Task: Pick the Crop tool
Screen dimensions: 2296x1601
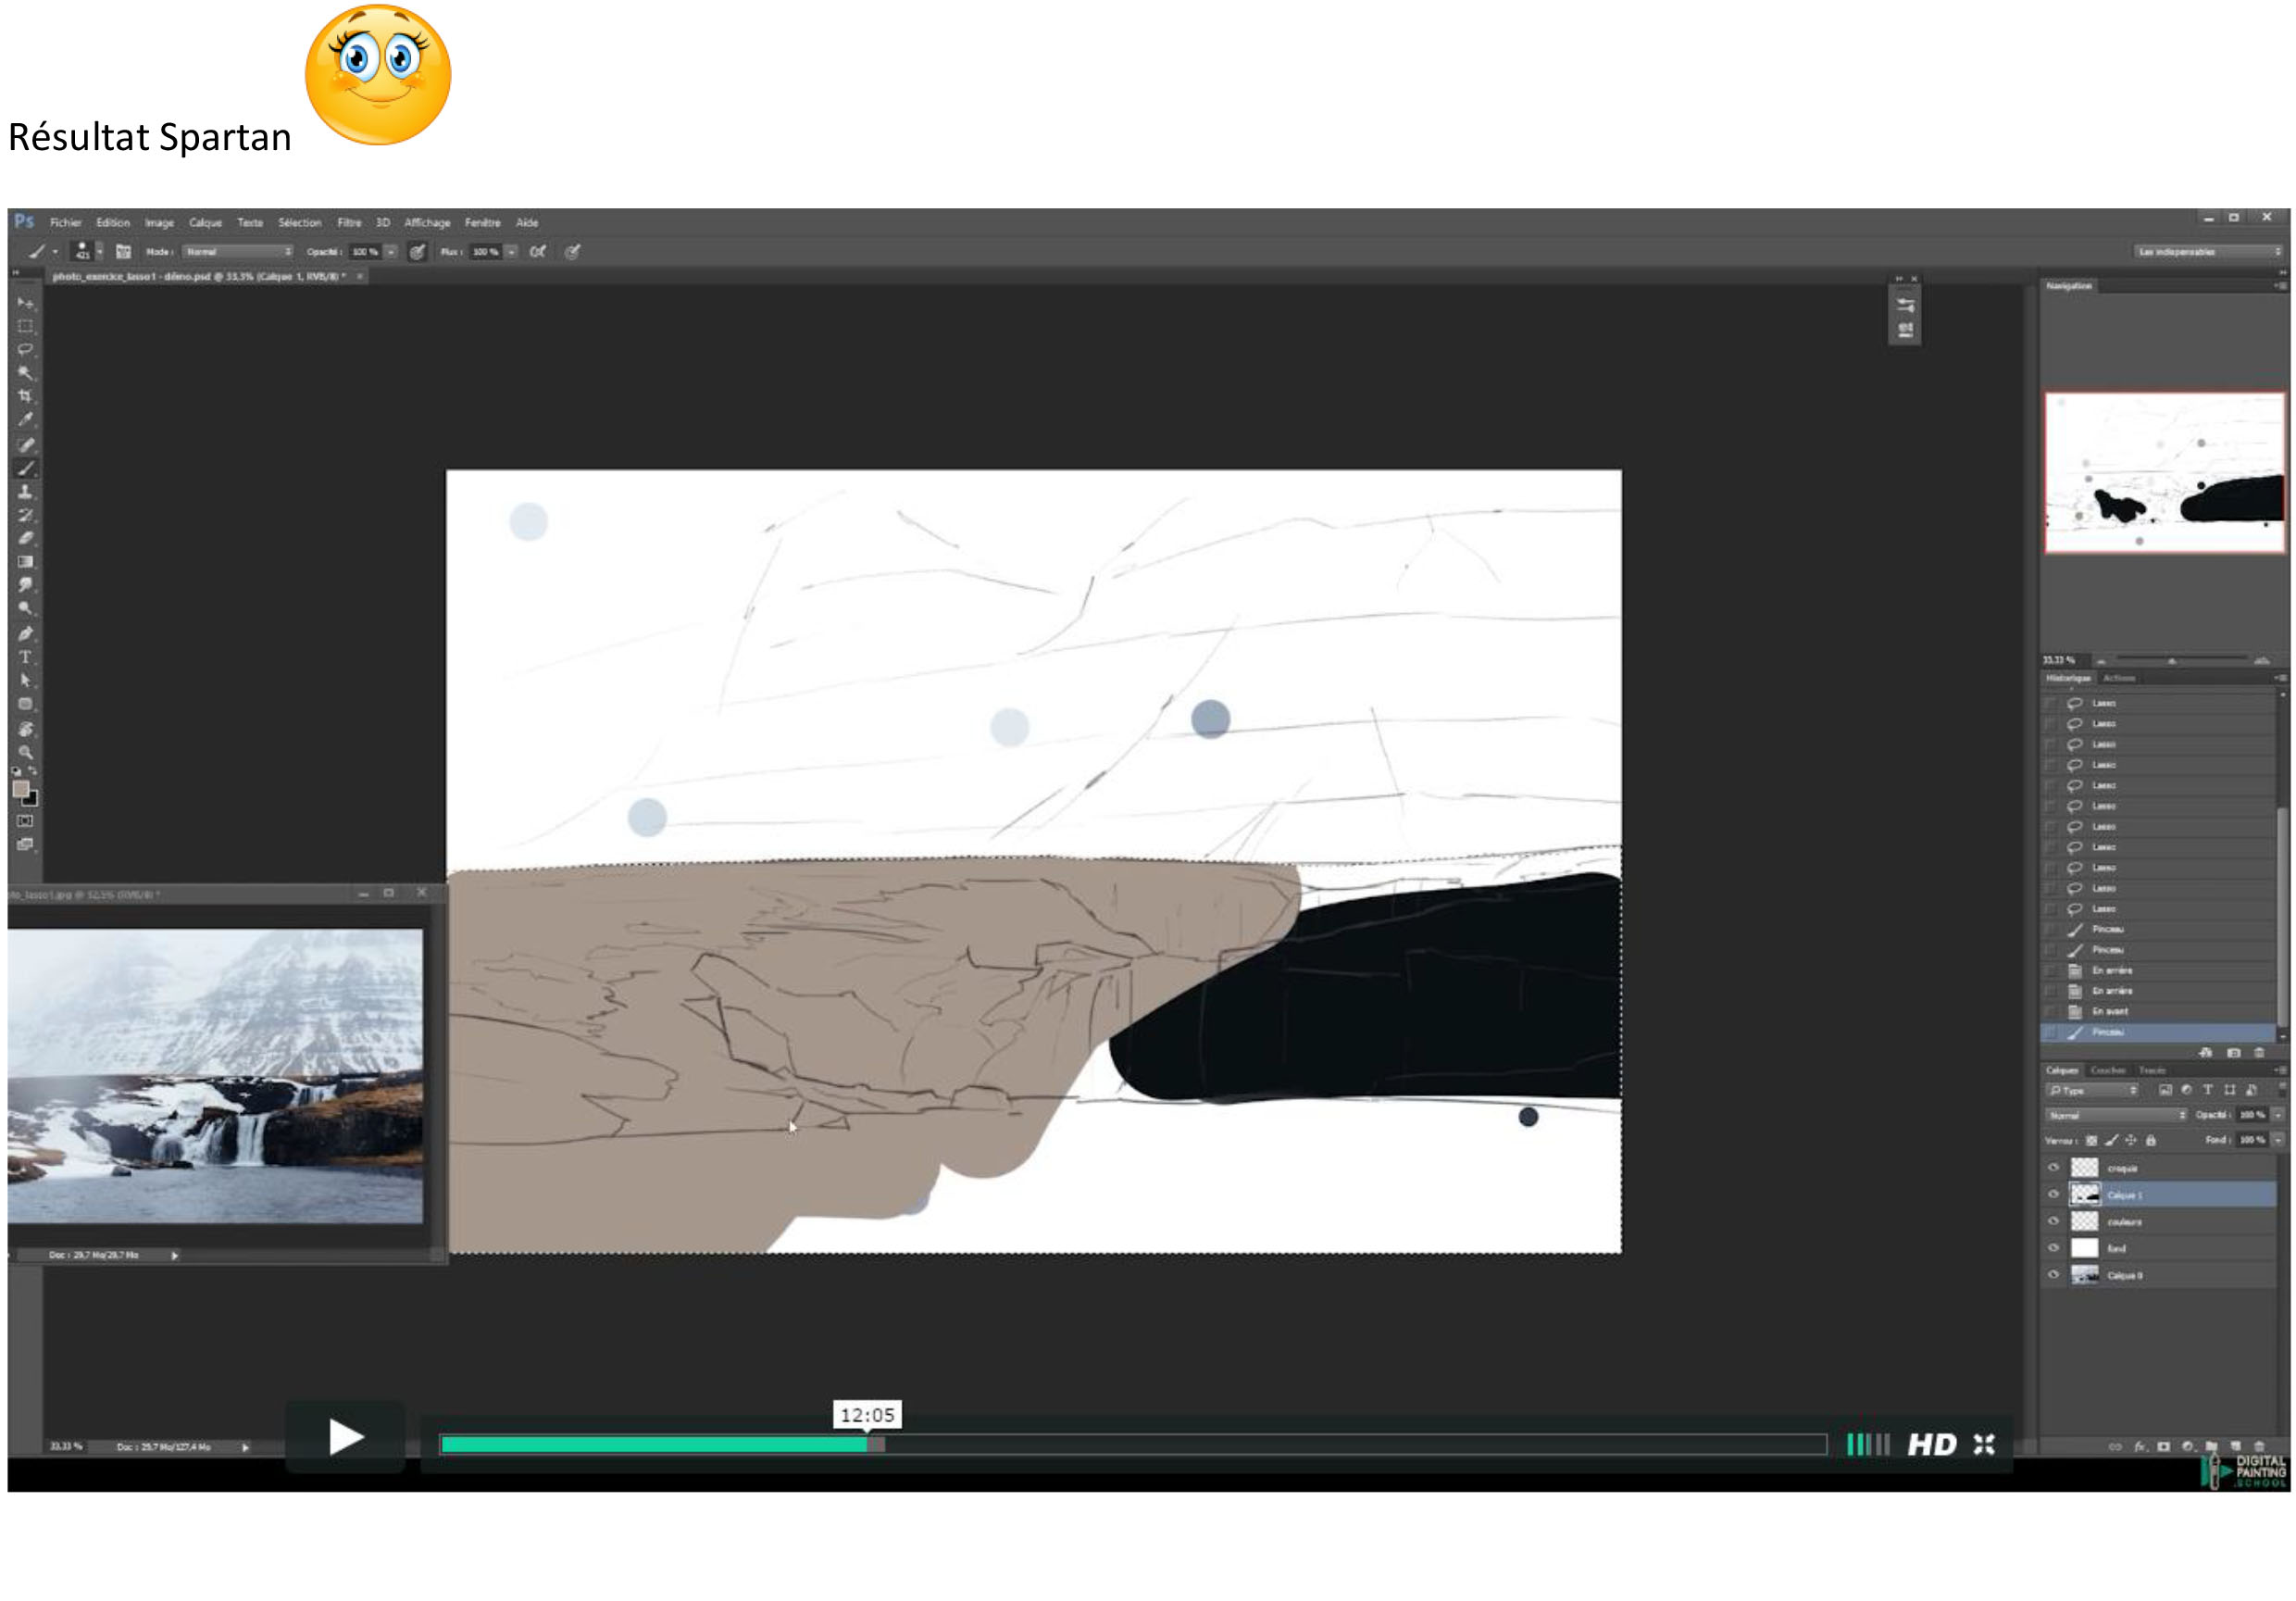Action: pyautogui.click(x=25, y=396)
